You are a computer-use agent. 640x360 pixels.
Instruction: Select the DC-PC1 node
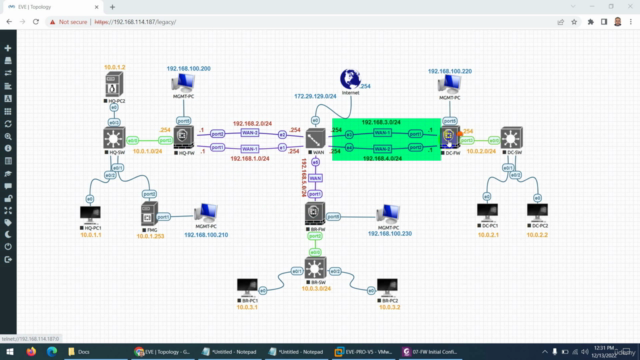(x=487, y=212)
